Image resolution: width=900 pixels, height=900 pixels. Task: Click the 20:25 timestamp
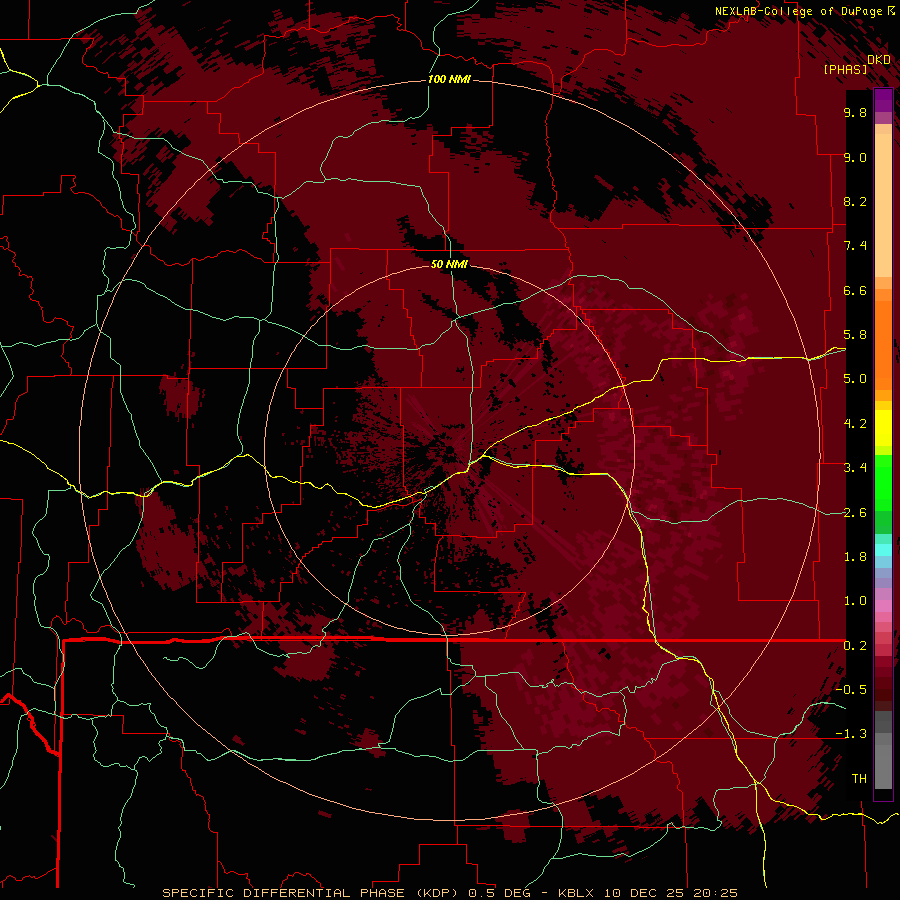click(717, 893)
